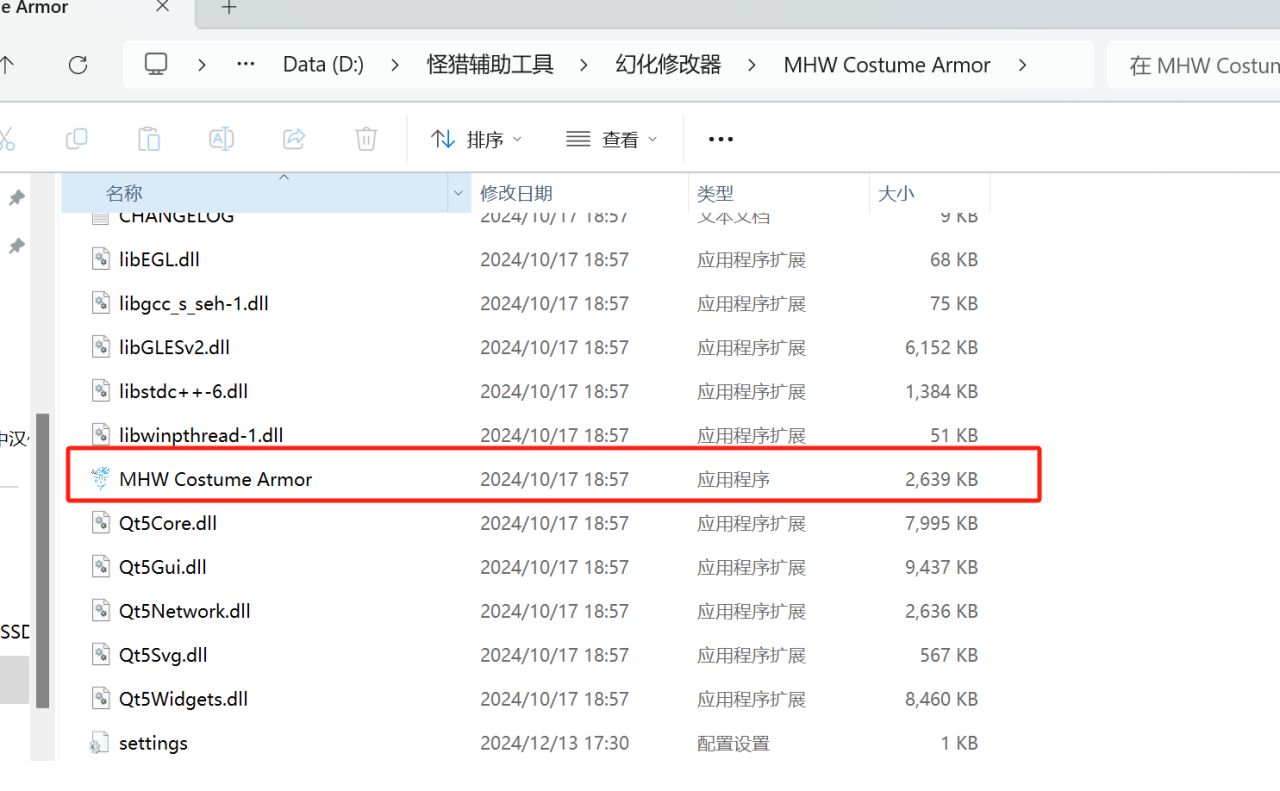Select the Qt5Svg.dll file icon
Viewport: 1280px width, 791px height.
pos(100,655)
